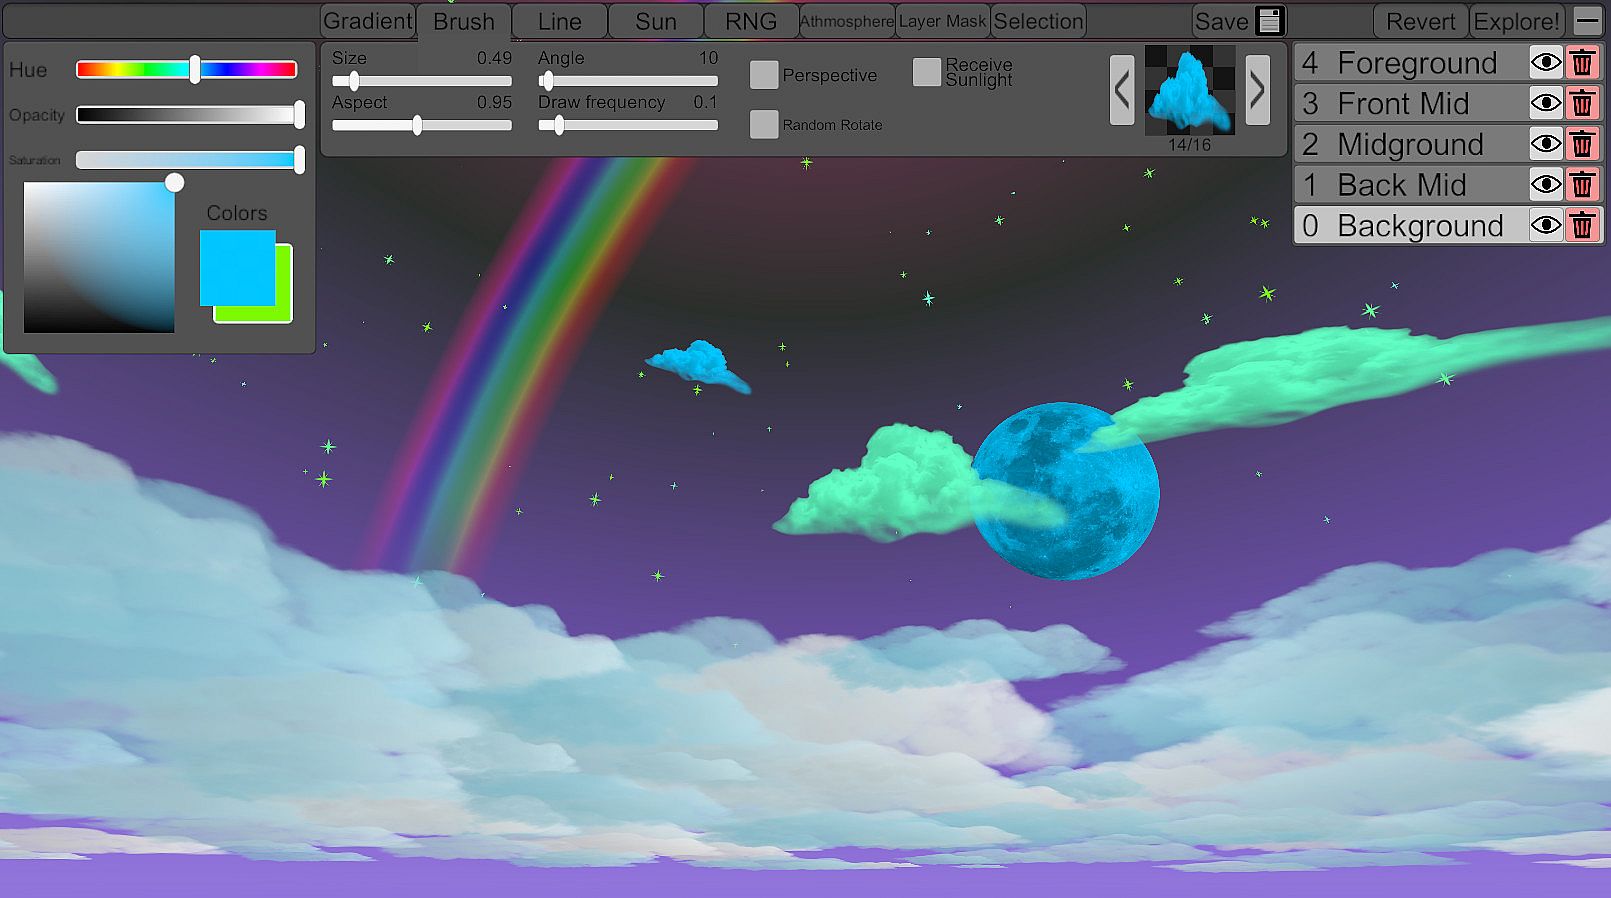Go to the next brush shape
This screenshot has height=898, width=1611.
(x=1258, y=90)
